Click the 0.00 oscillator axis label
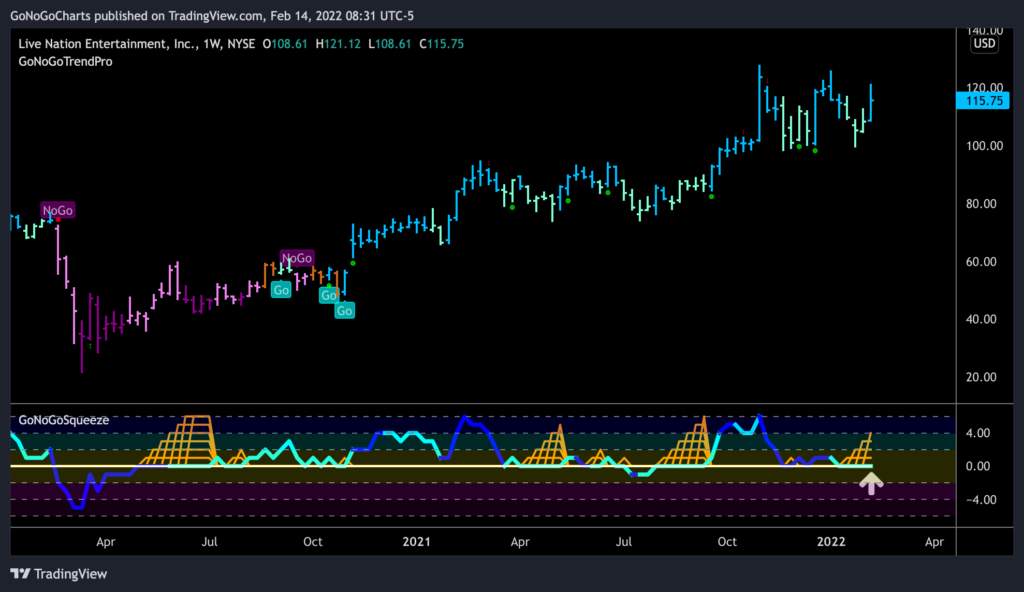Image resolution: width=1024 pixels, height=592 pixels. click(978, 466)
